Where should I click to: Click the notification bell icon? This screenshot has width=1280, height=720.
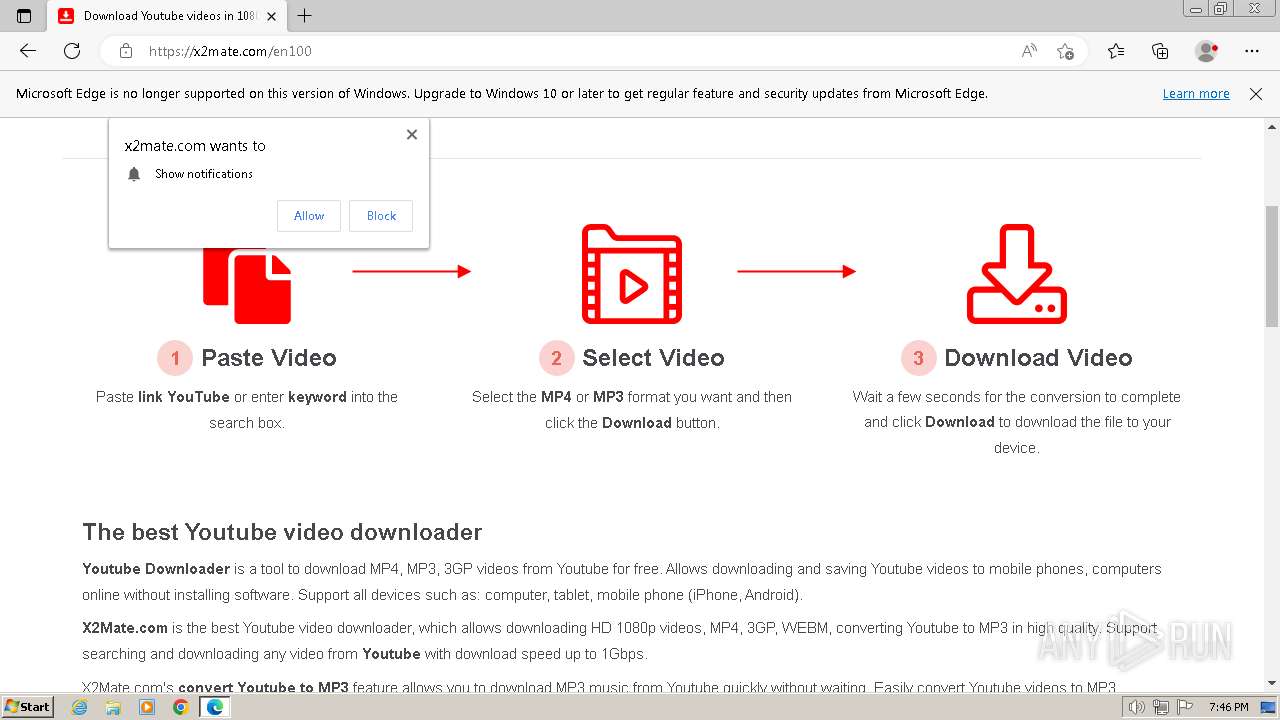coord(134,174)
